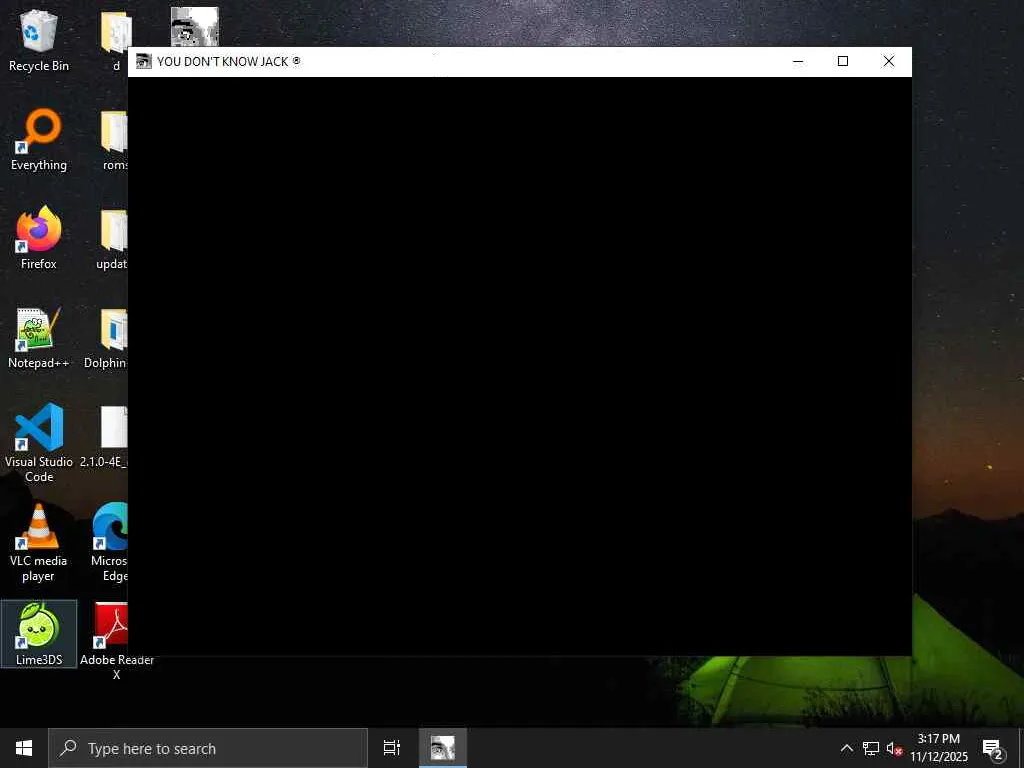Viewport: 1024px width, 768px height.
Task: Select the Visual Studio Code desktop icon
Action: pyautogui.click(x=39, y=443)
